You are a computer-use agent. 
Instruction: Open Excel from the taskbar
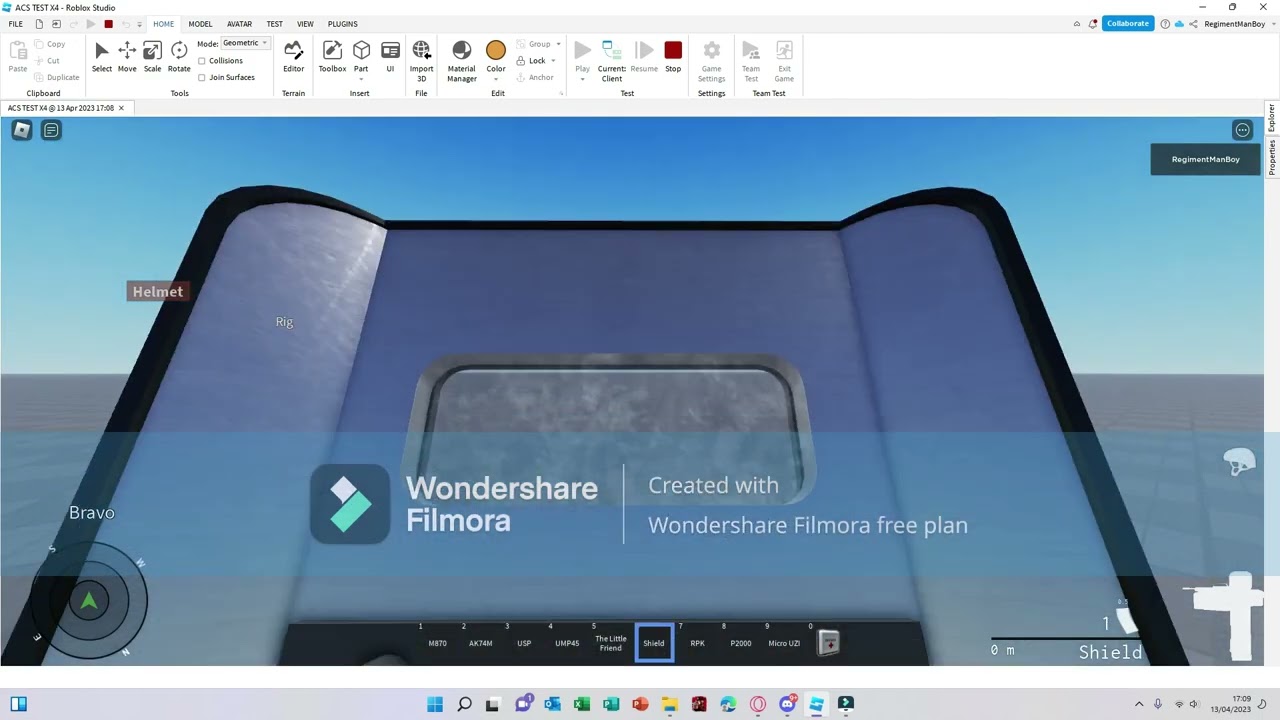(582, 704)
